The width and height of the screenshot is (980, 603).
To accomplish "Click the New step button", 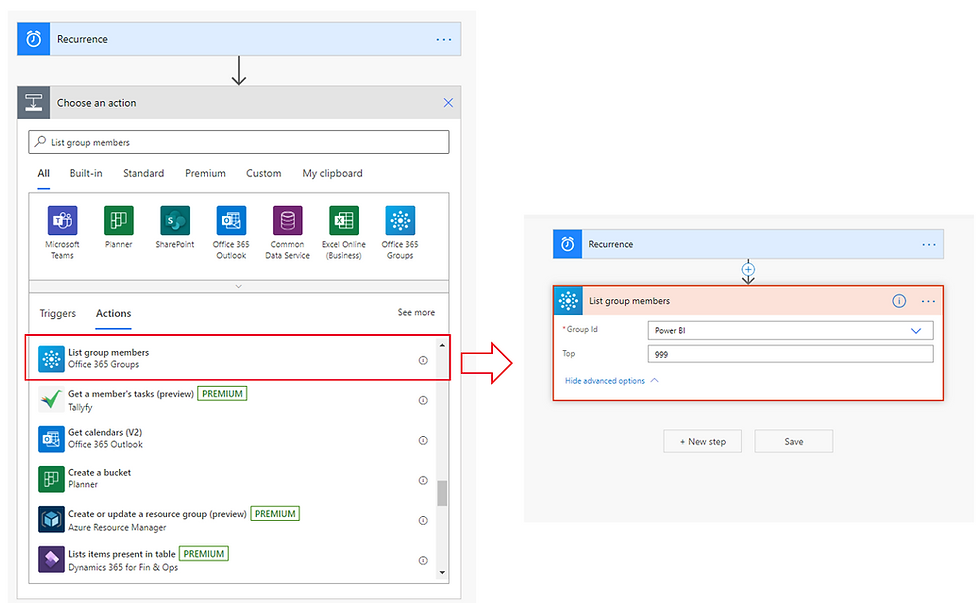I will tap(702, 441).
